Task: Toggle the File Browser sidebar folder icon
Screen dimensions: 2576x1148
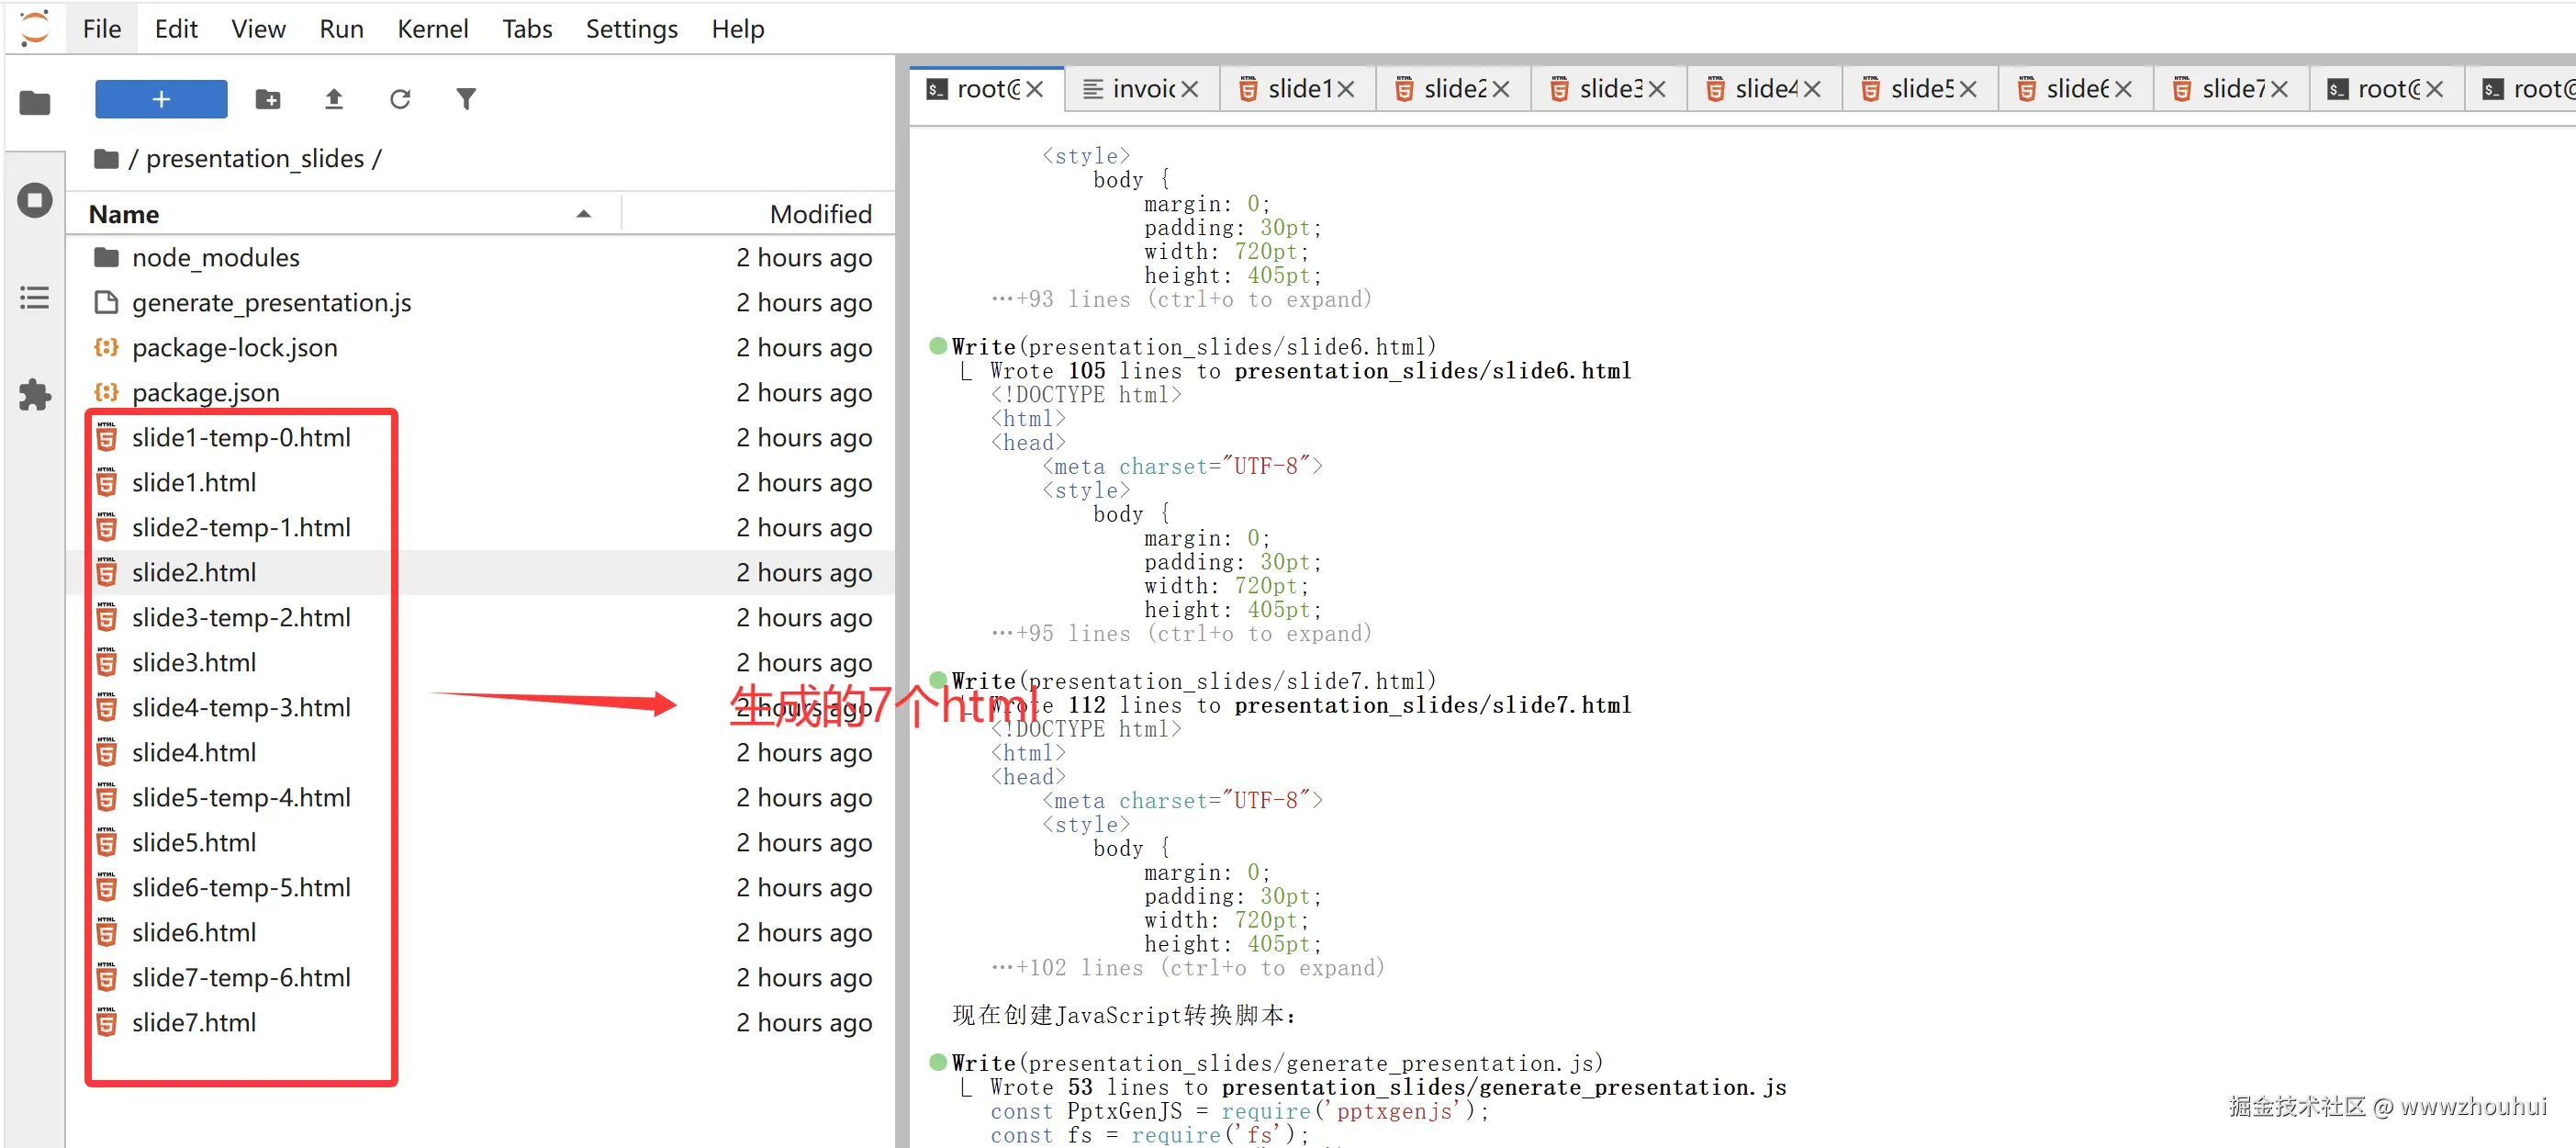Action: click(x=35, y=102)
